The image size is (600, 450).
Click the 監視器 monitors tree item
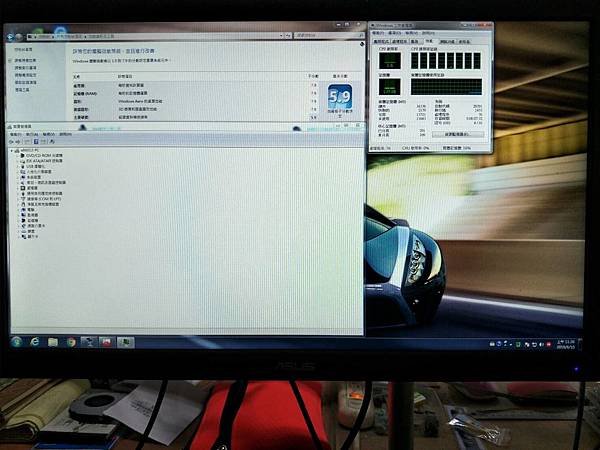point(30,215)
